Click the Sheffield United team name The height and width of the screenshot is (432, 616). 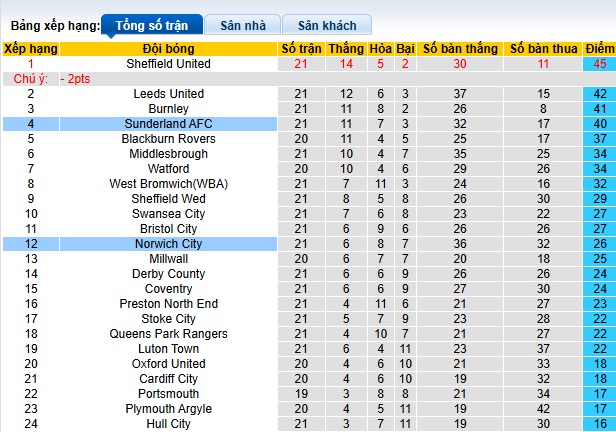click(169, 64)
